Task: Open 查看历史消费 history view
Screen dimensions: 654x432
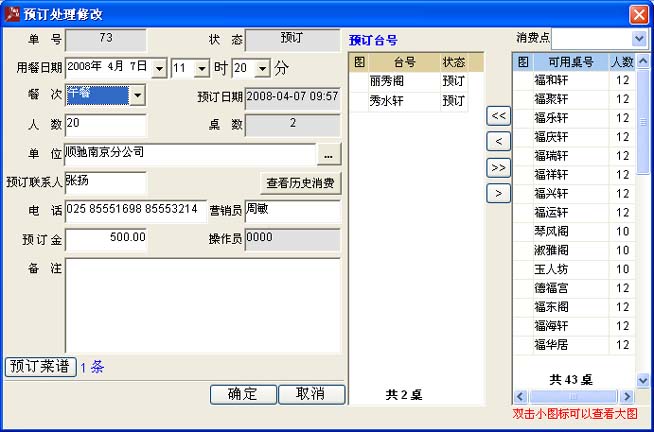Action: (x=301, y=183)
